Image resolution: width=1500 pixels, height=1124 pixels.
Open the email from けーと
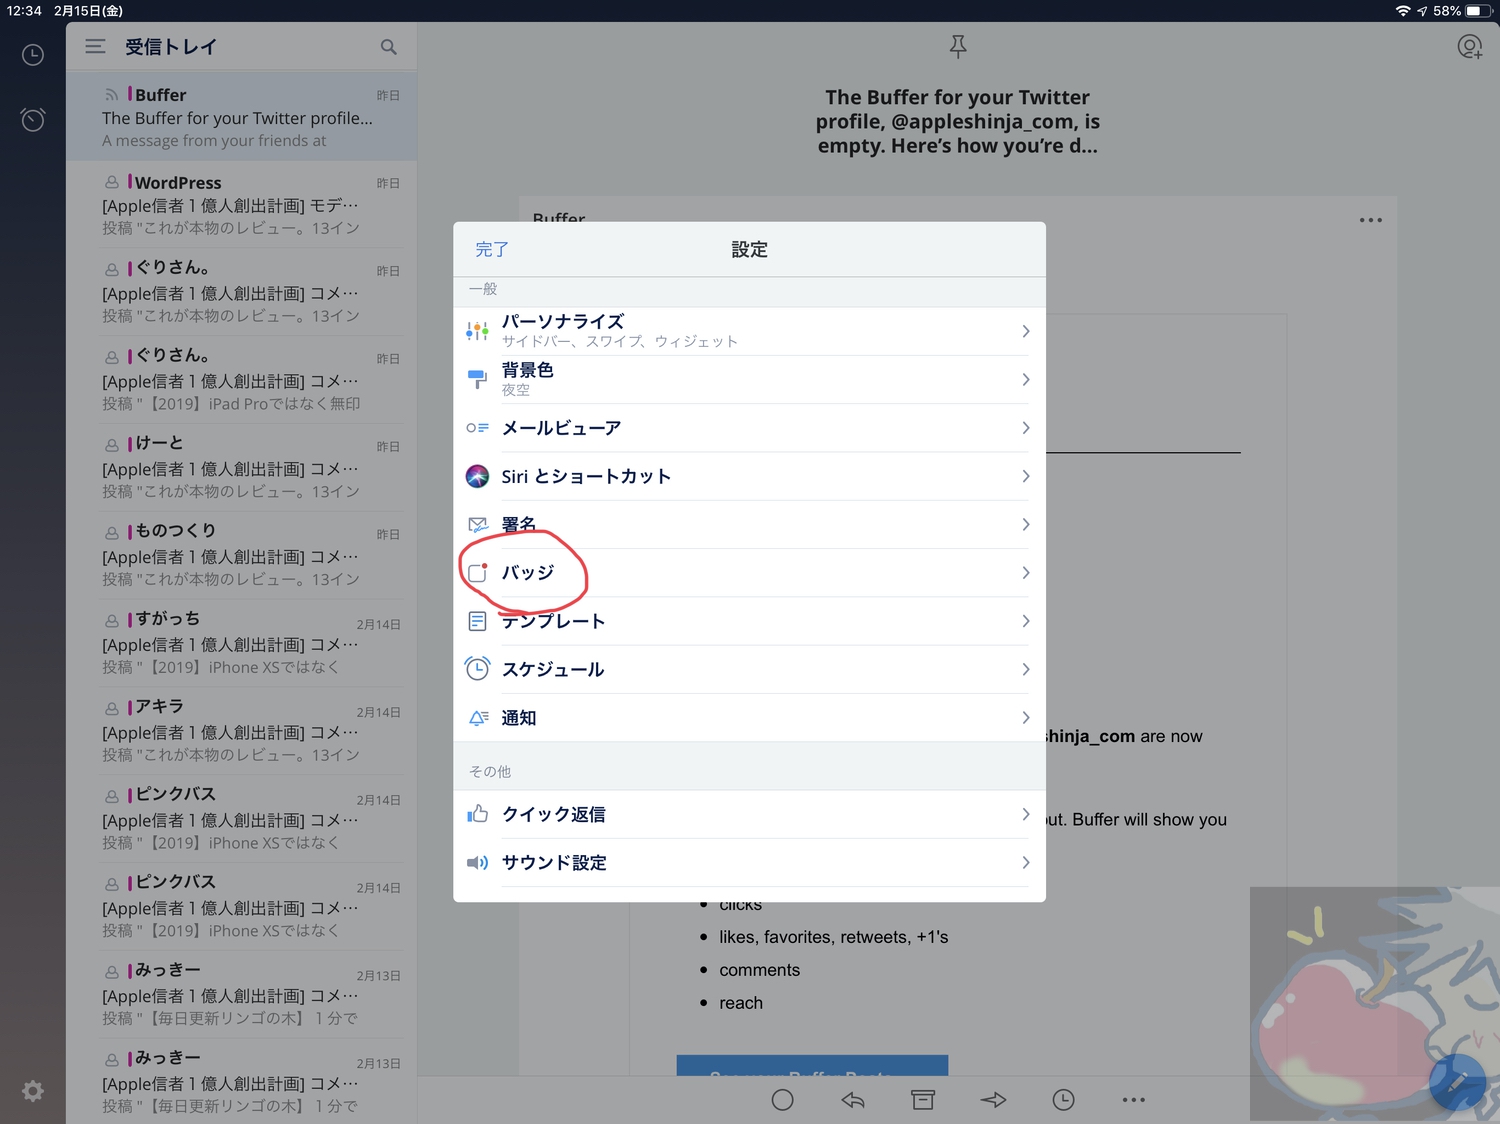pyautogui.click(x=242, y=468)
